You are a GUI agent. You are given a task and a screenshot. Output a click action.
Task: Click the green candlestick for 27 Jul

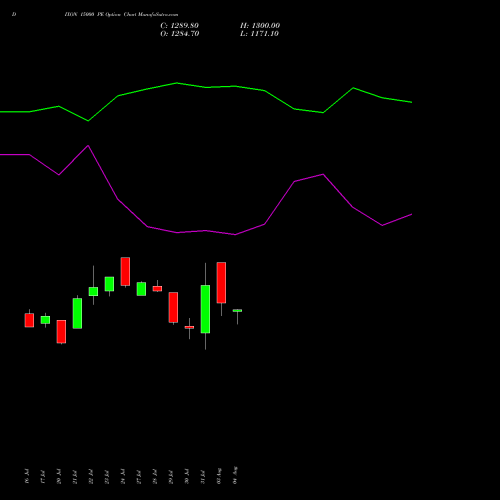pos(141,289)
